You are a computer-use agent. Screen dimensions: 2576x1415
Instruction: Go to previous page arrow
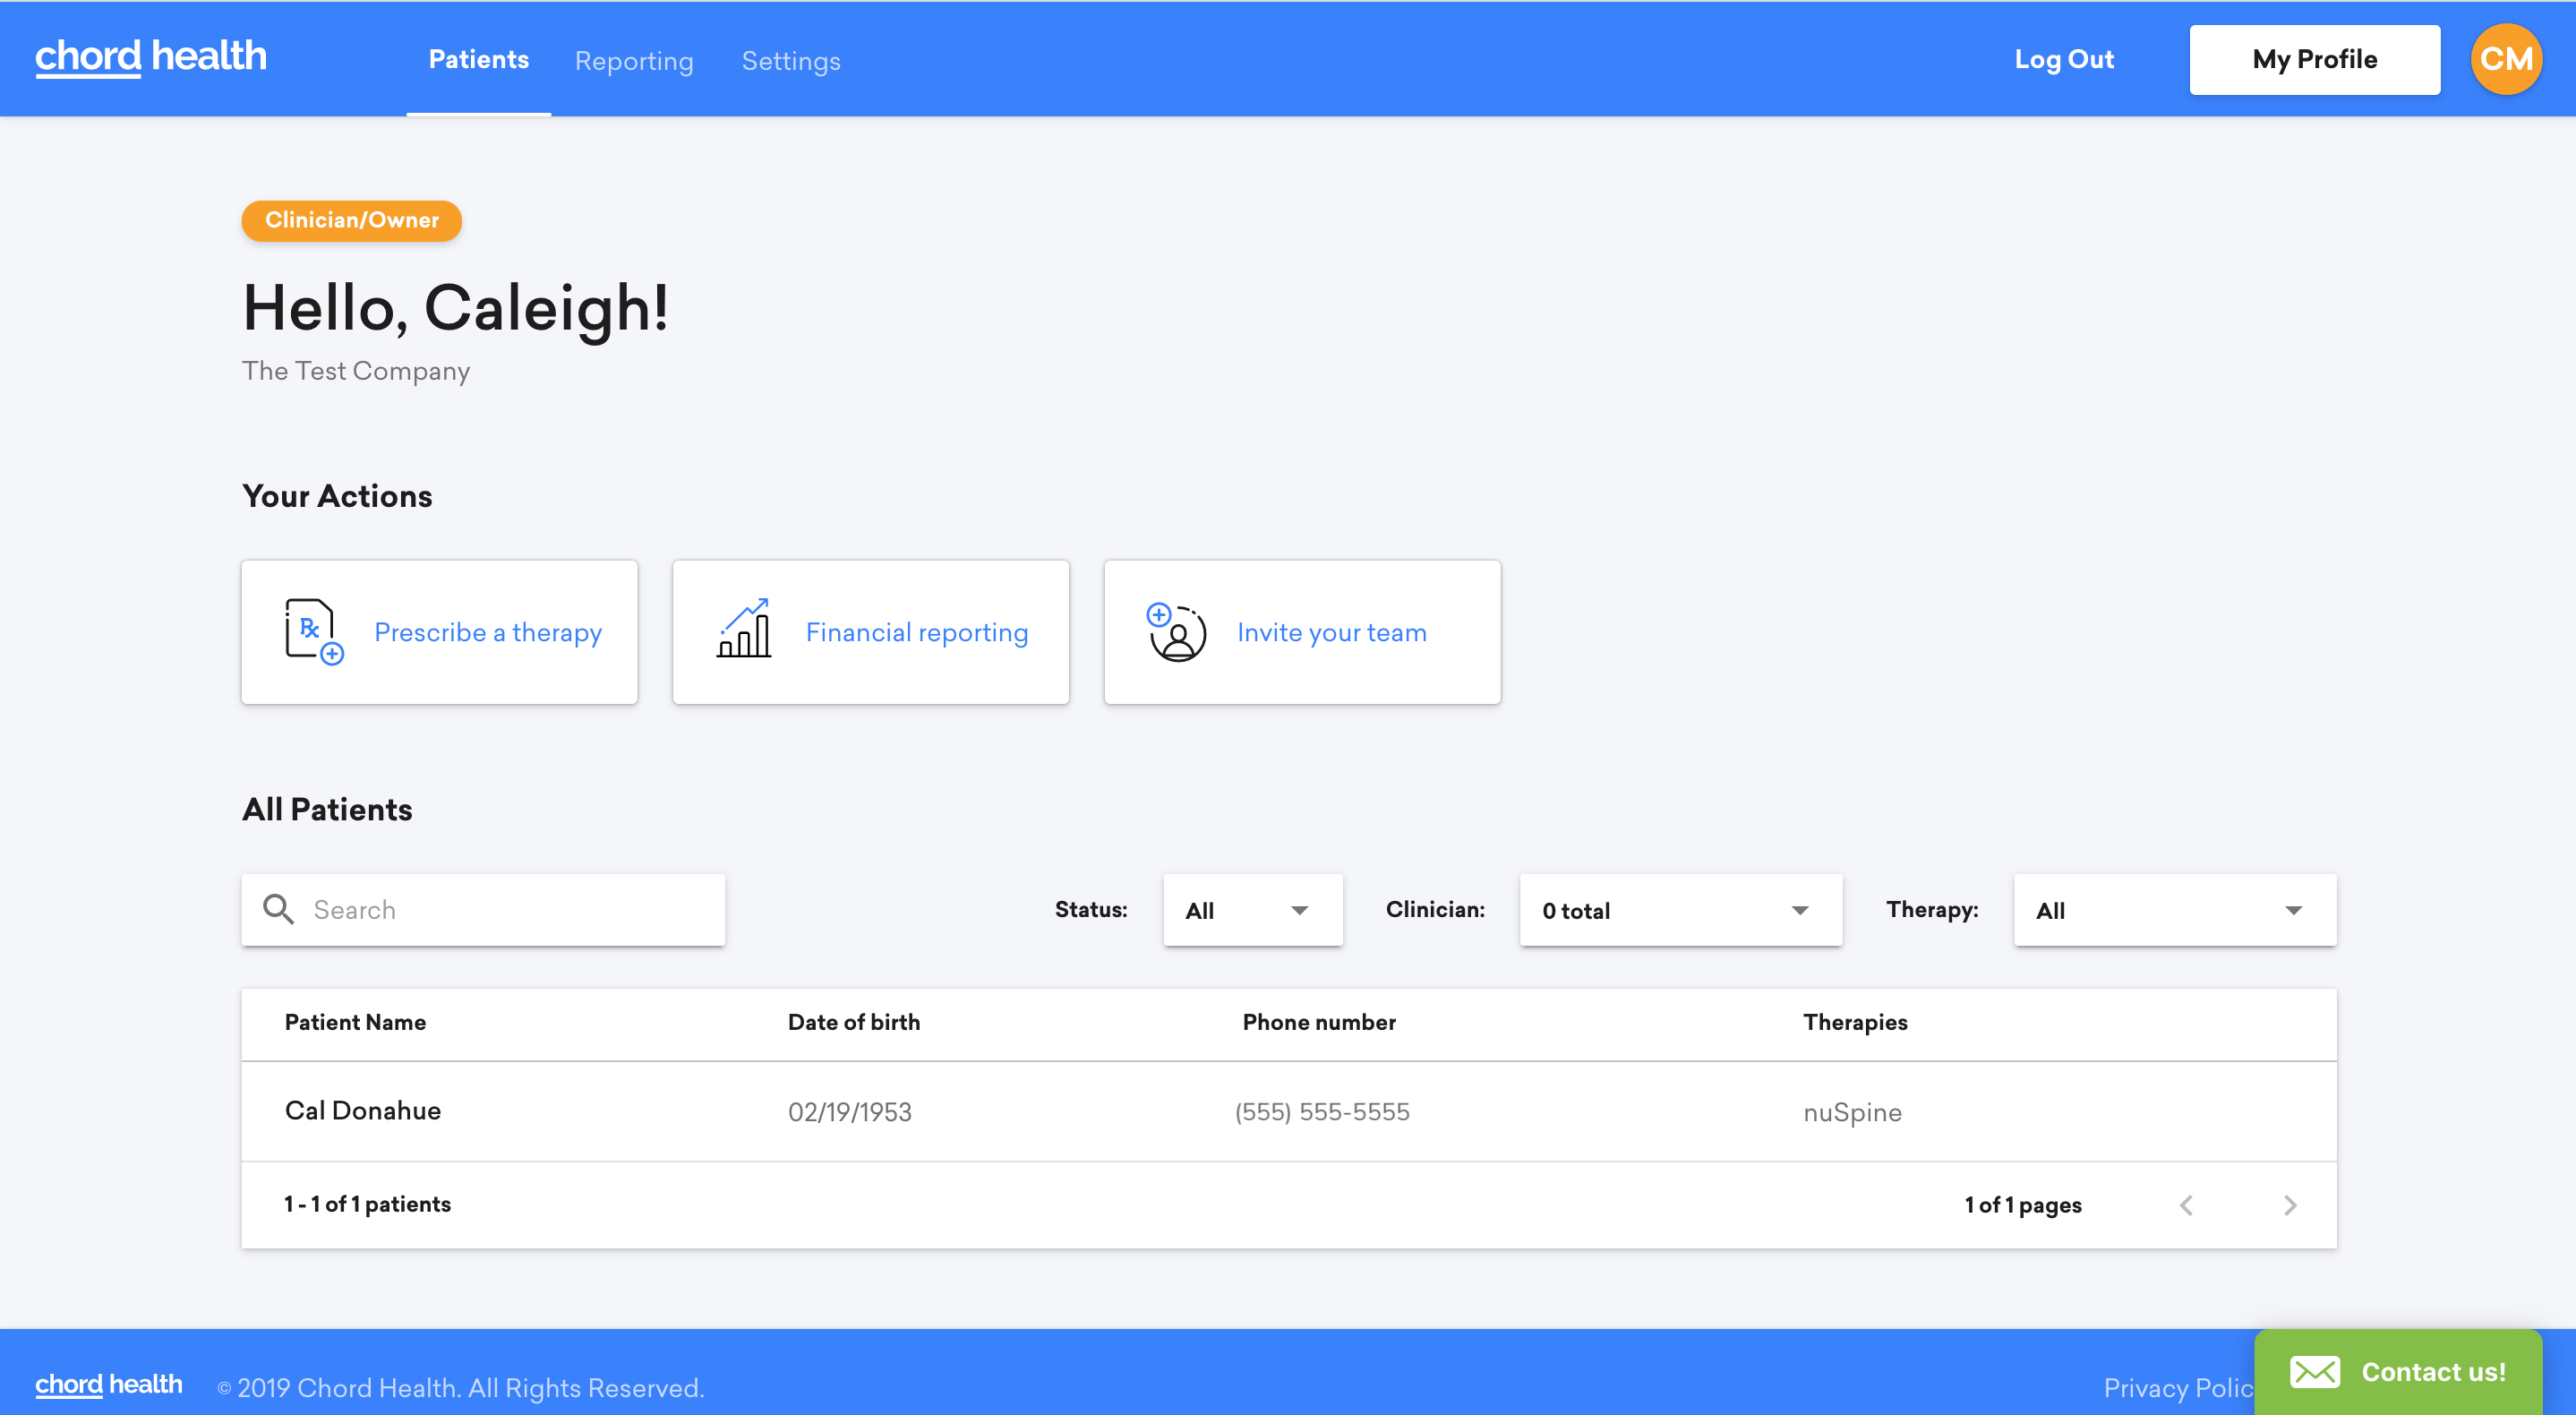(2186, 1205)
